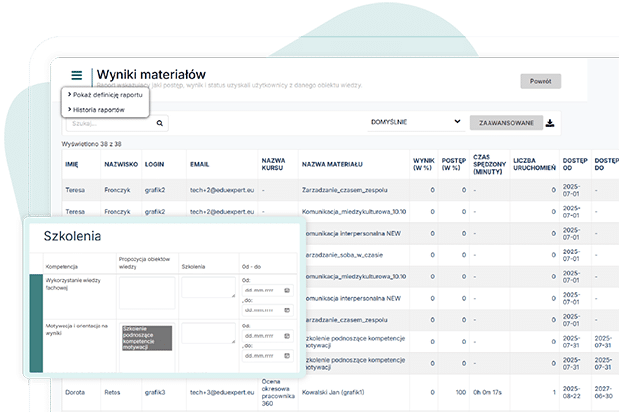Sort by EMAIL column header
619x412 pixels.
tap(199, 163)
